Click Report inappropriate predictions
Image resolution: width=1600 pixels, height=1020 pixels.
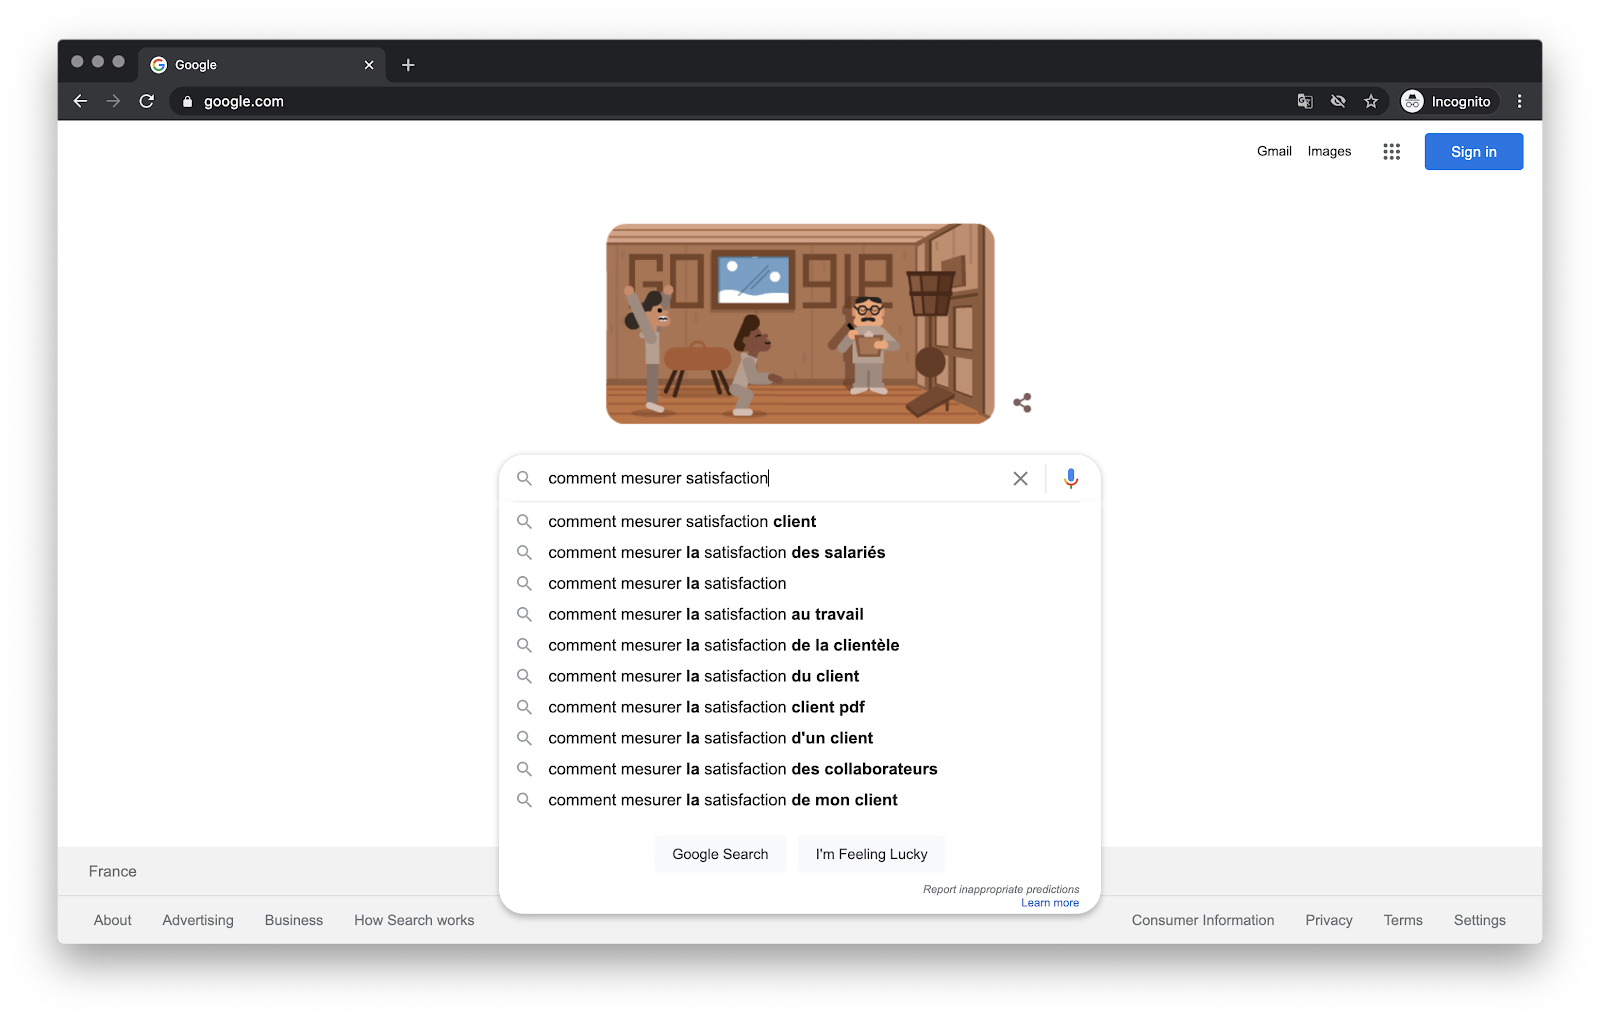1001,889
